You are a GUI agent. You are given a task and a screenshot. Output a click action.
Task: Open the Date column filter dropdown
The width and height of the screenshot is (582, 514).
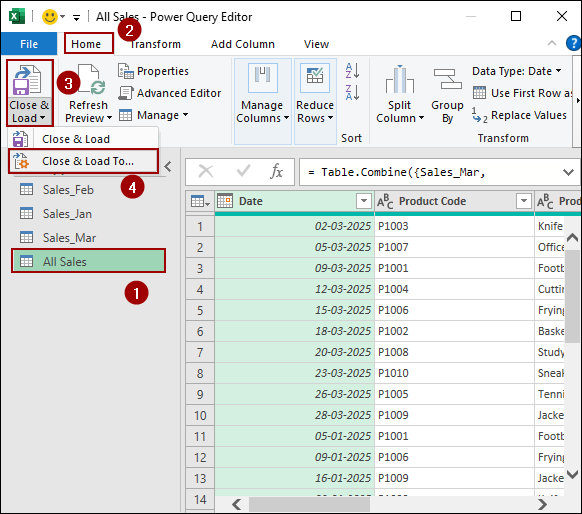364,201
